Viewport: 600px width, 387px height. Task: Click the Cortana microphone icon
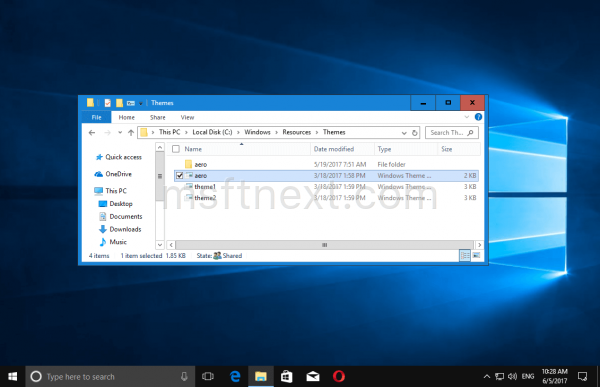click(x=184, y=377)
